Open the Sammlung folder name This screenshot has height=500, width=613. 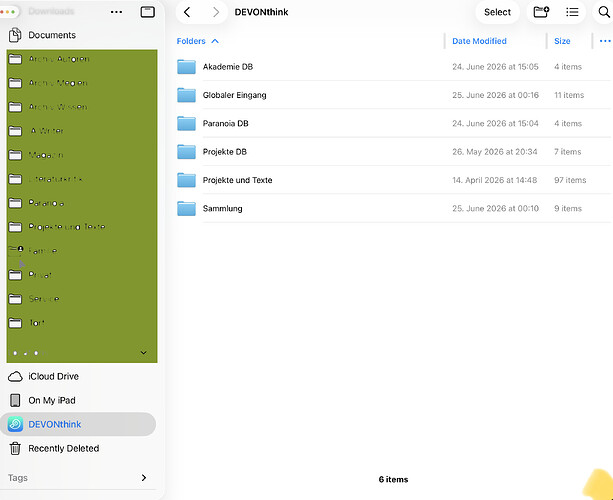coord(222,208)
